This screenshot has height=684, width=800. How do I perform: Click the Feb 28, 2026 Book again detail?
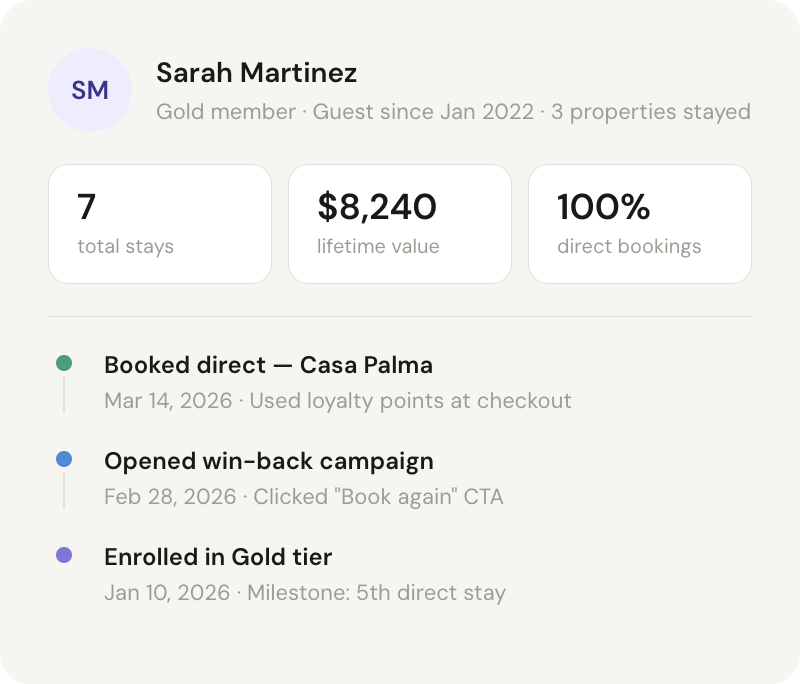303,497
